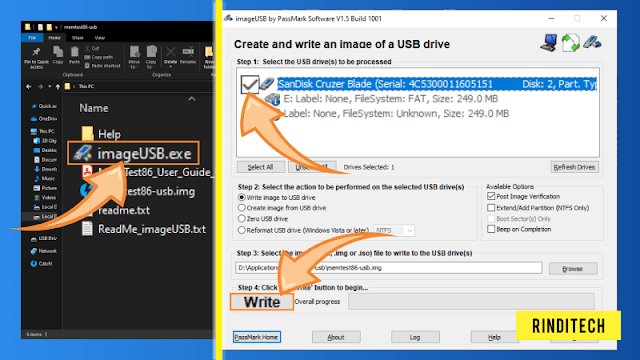
Task: Click the imageUSB title bar app icon
Action: [x=228, y=18]
